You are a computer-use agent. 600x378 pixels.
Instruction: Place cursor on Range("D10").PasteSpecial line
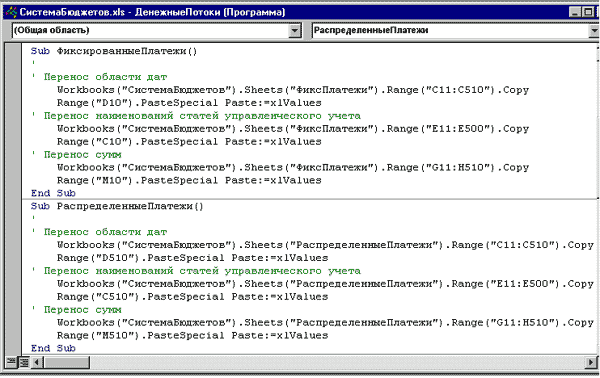coord(189,103)
